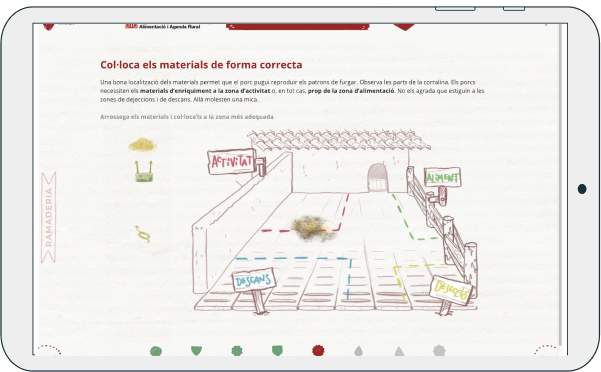Jump to the second green shield step
601x372 pixels.
[196, 350]
